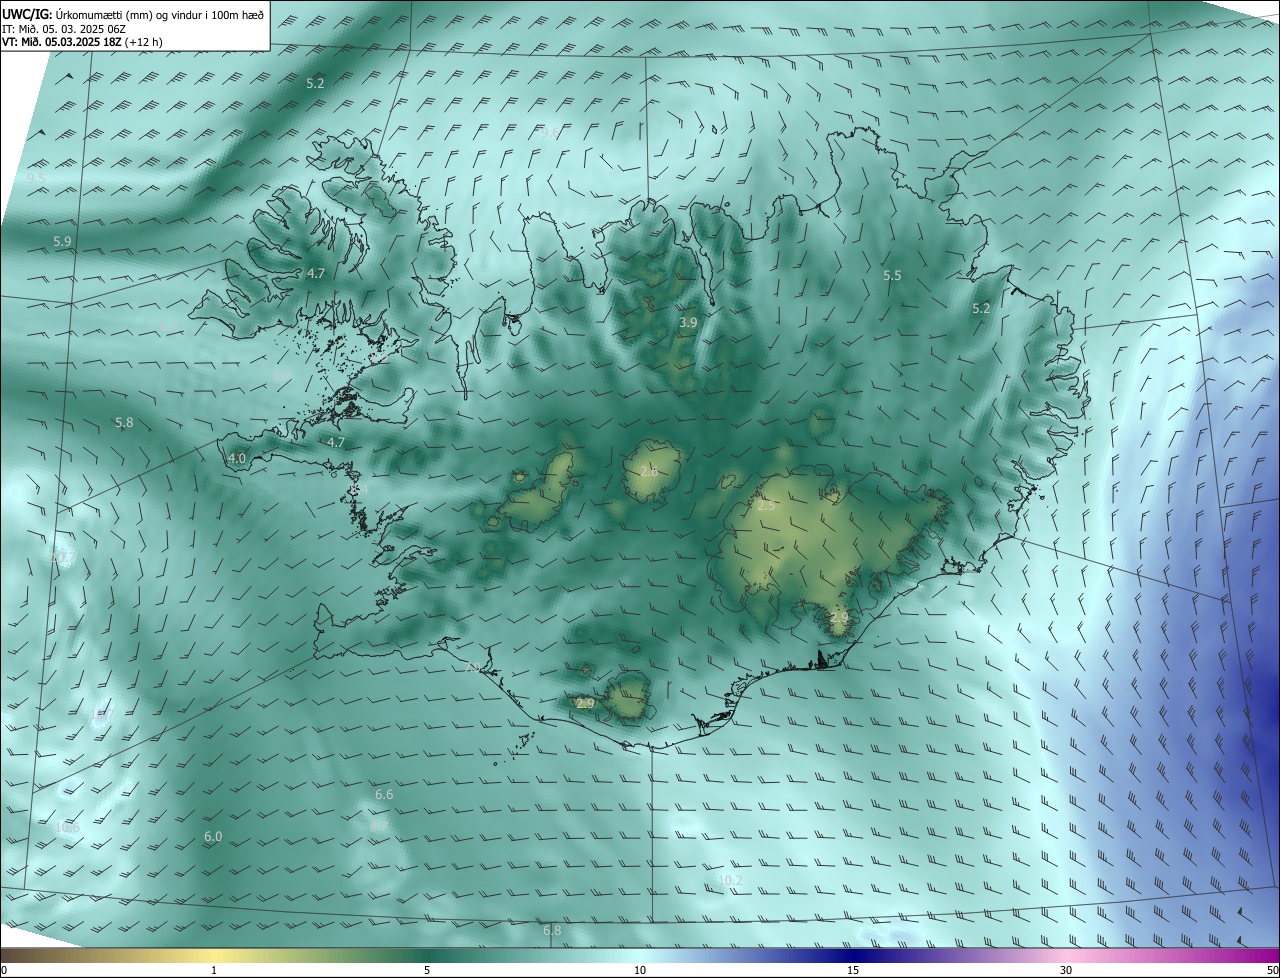The image size is (1280, 978).
Task: Click the value 2.6 on Hofsjökull glacier
Action: pyautogui.click(x=649, y=471)
